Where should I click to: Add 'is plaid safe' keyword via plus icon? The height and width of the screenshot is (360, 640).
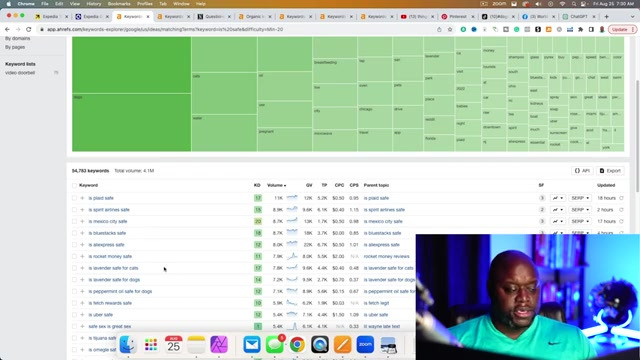(x=82, y=198)
